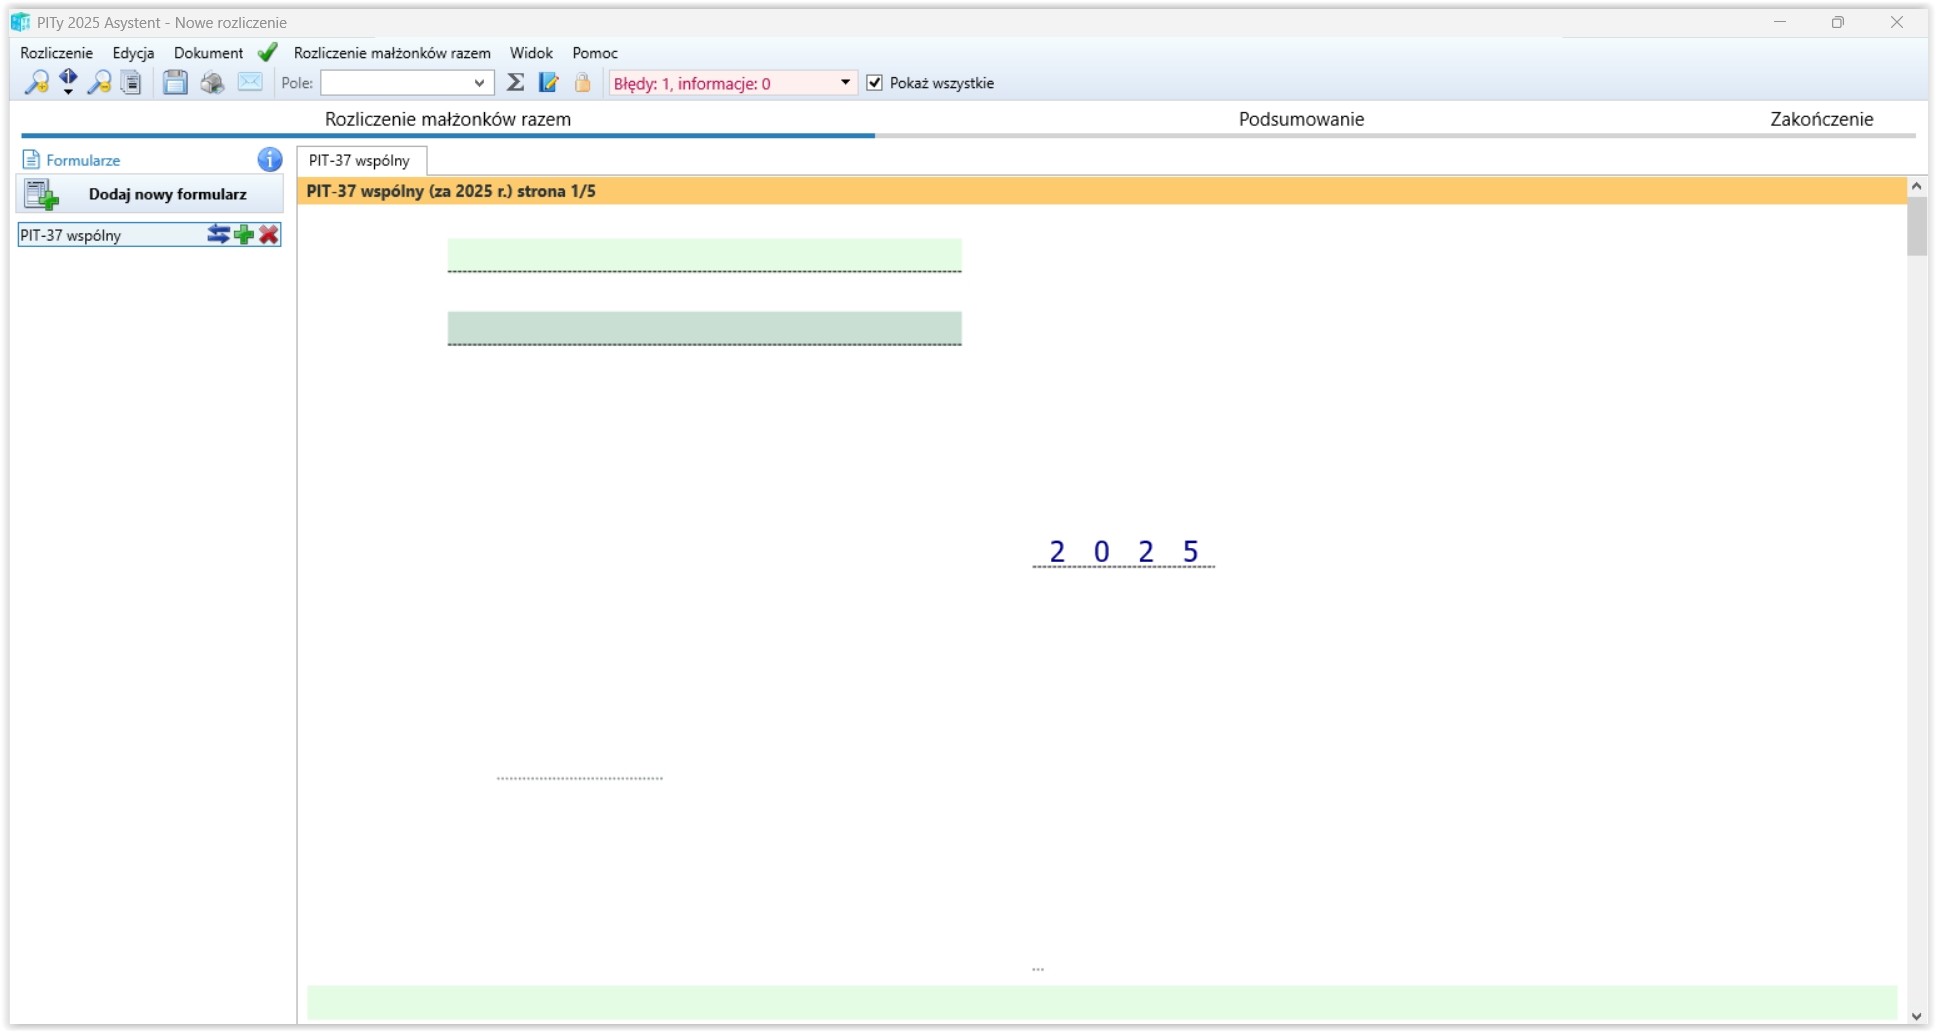Click the envelope send icon
This screenshot has width=1936, height=1032.
(250, 83)
